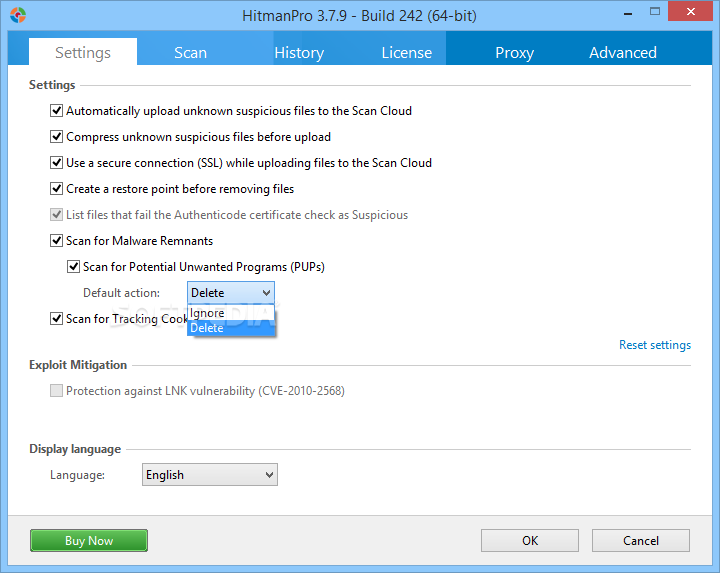Click the Cancel button
The image size is (720, 573).
coord(641,540)
